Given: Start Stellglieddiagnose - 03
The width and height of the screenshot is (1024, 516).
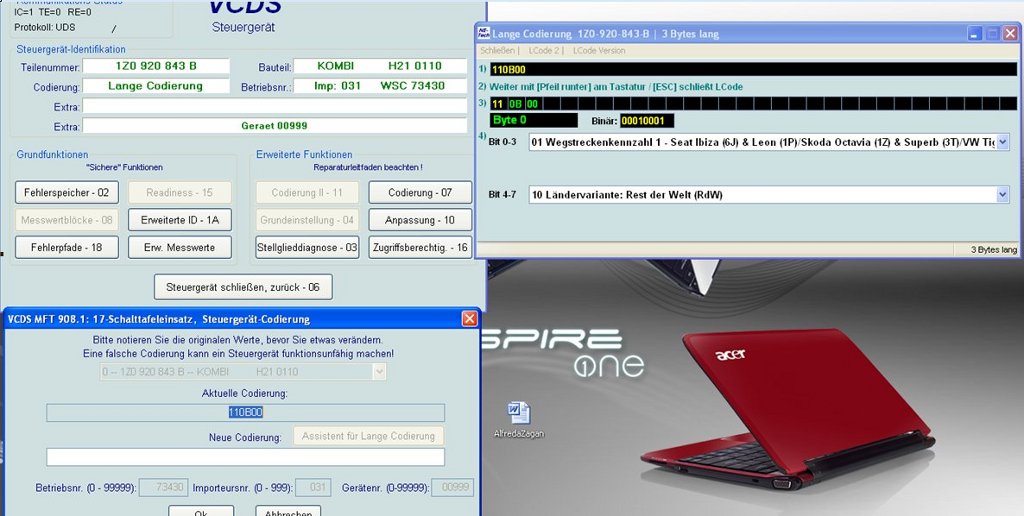Looking at the screenshot, I should tap(307, 248).
